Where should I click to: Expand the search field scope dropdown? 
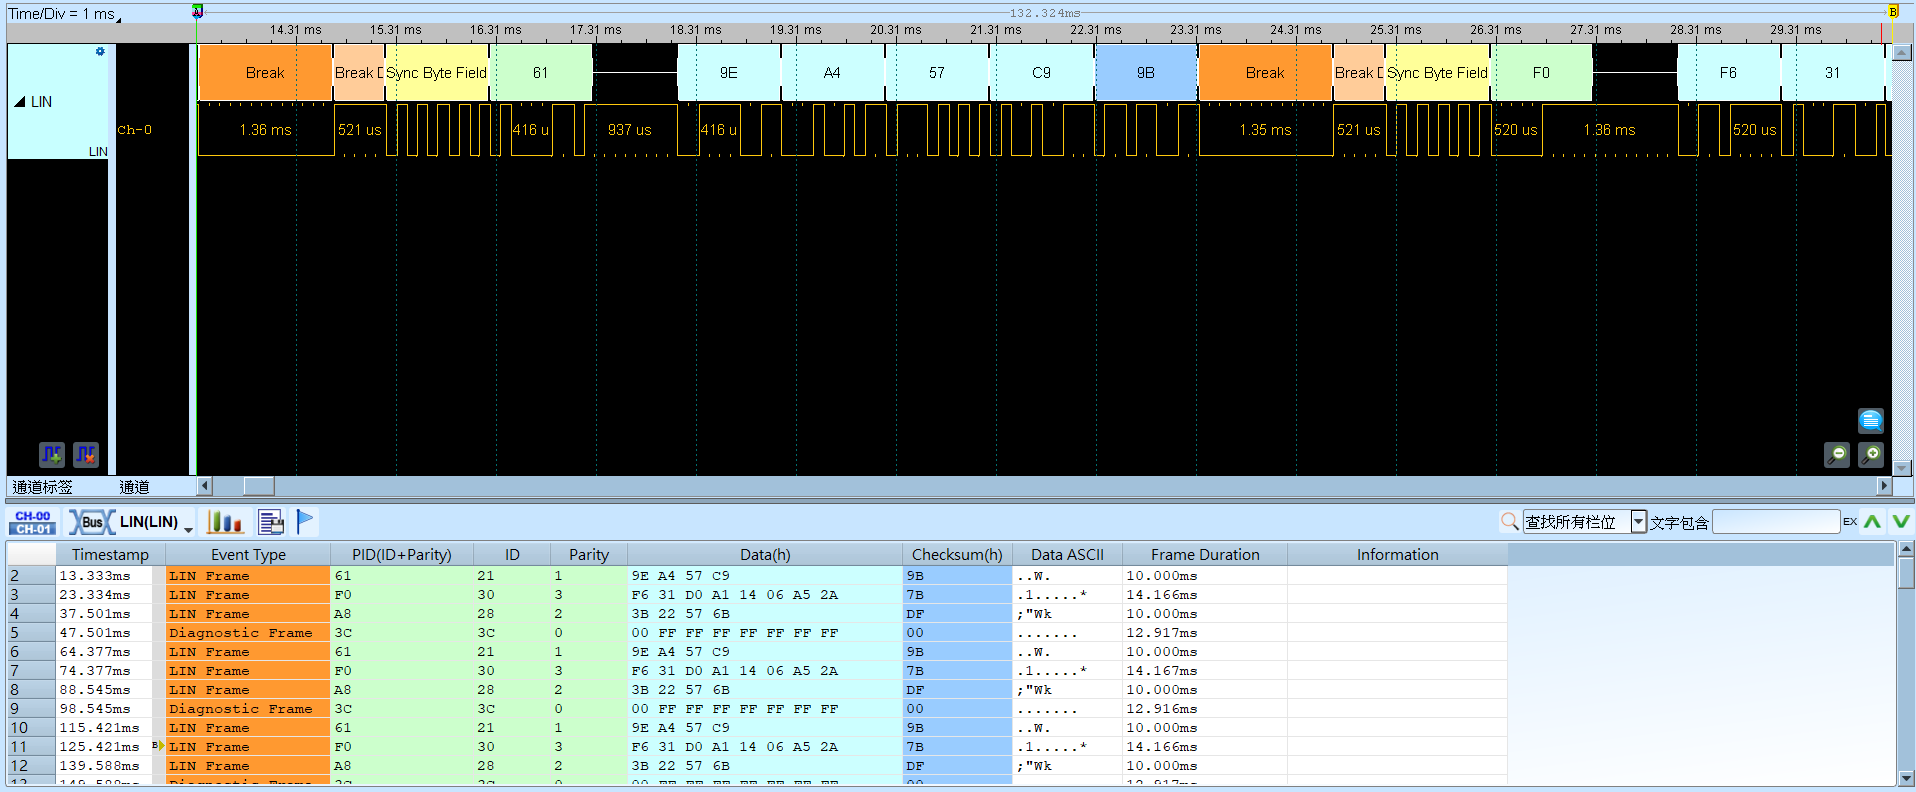pos(1638,521)
